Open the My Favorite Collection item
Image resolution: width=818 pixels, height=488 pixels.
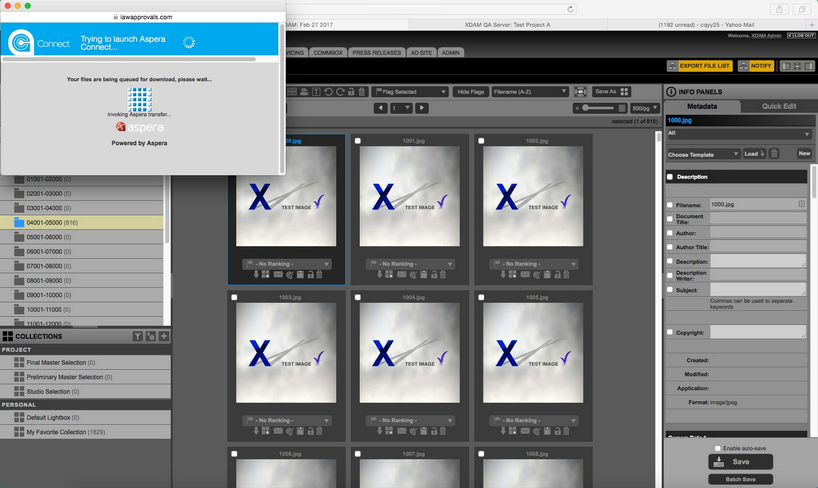pyautogui.click(x=60, y=430)
